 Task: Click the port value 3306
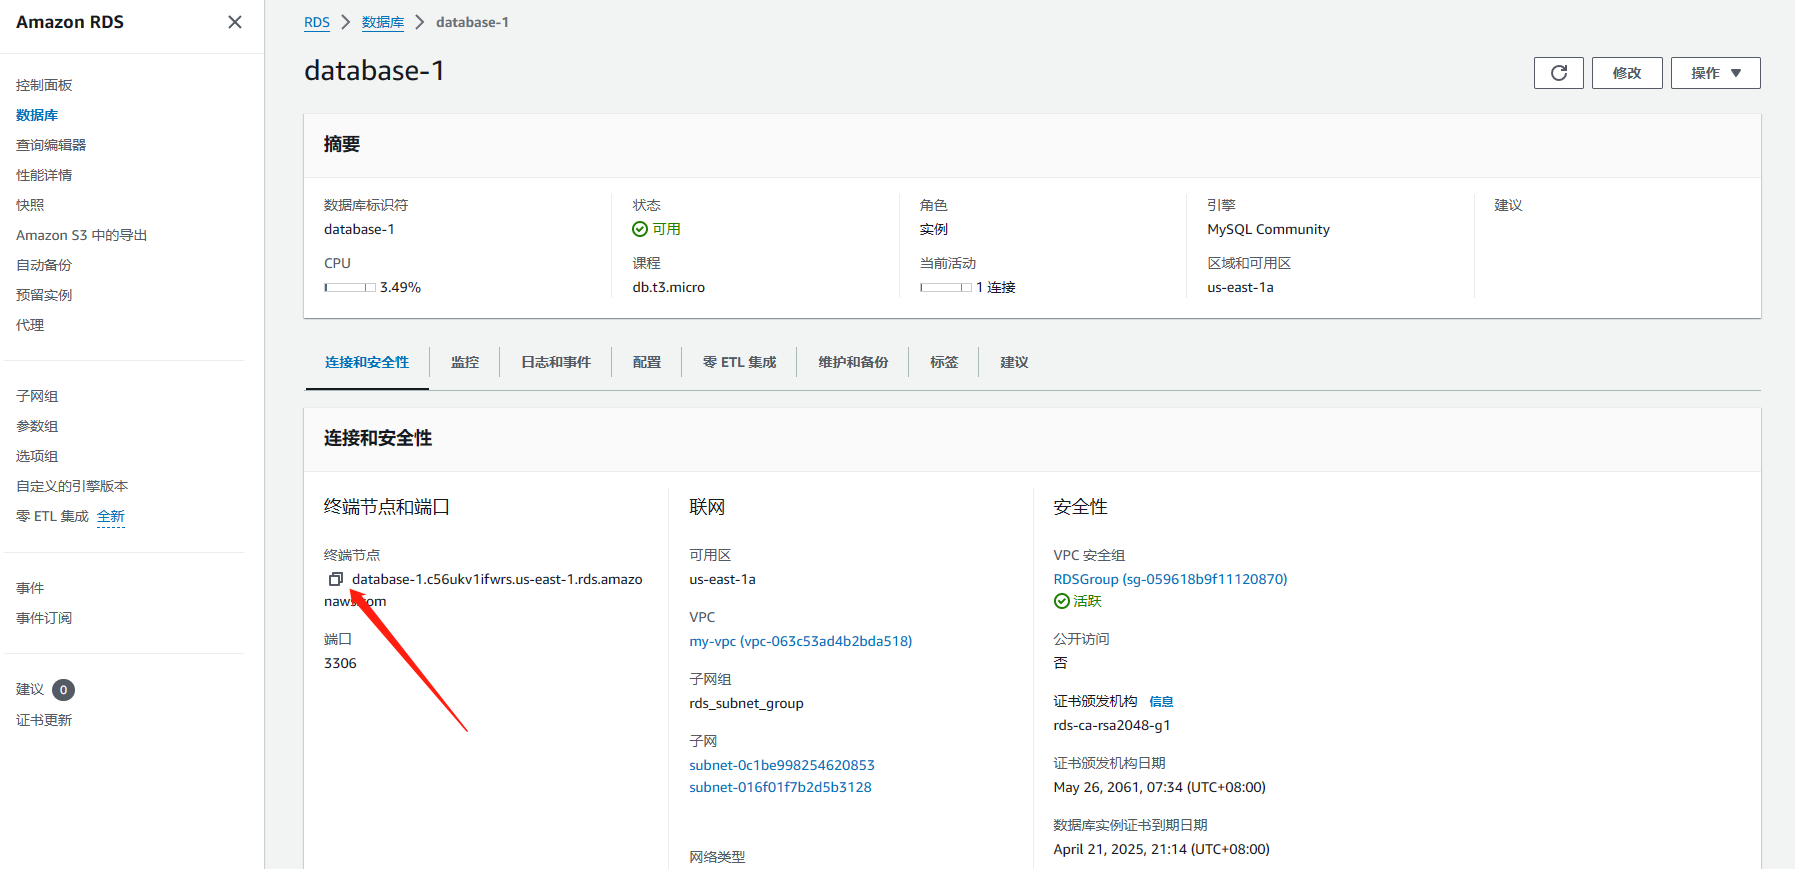pyautogui.click(x=340, y=663)
